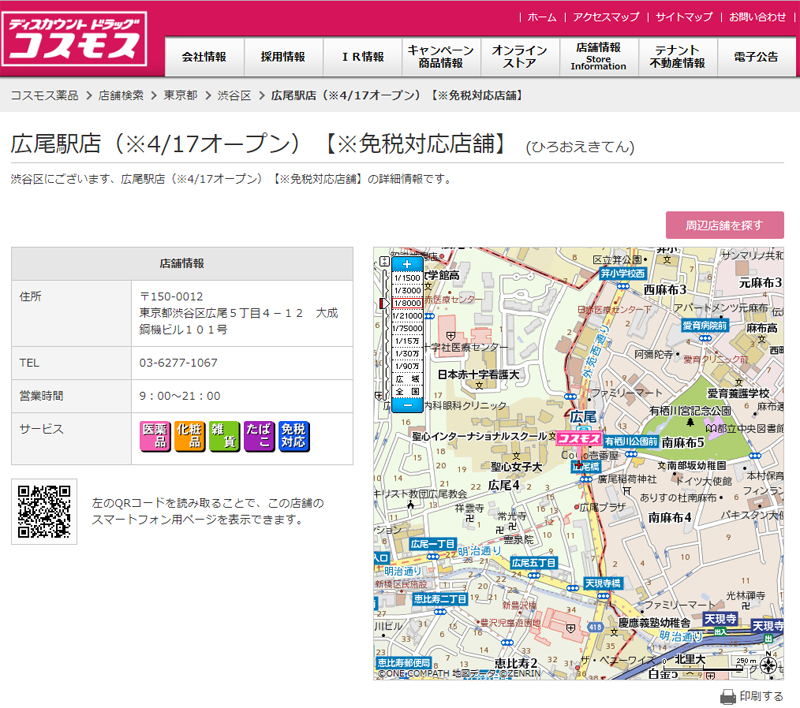Click the map zoom slider handle
Image resolution: width=800 pixels, height=708 pixels.
tap(385, 303)
